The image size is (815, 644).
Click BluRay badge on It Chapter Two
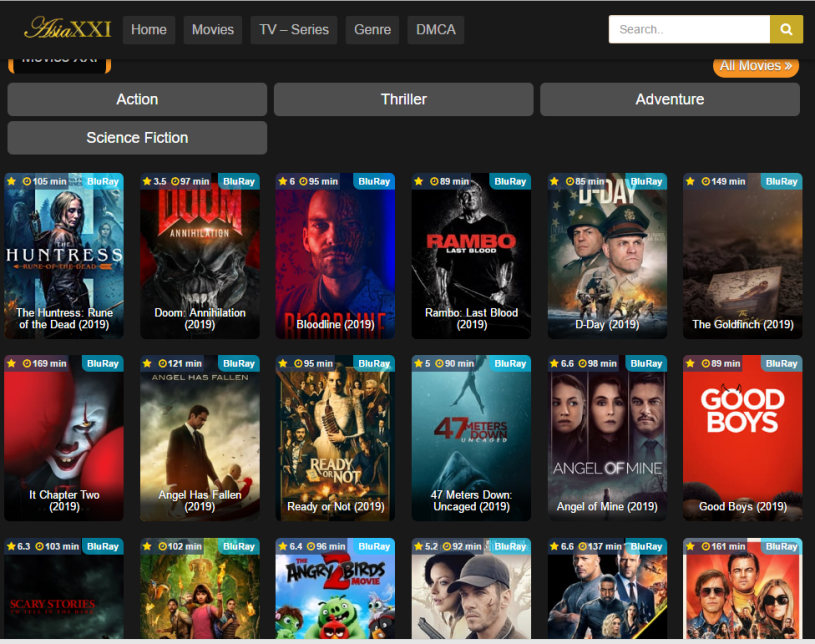pyautogui.click(x=102, y=364)
